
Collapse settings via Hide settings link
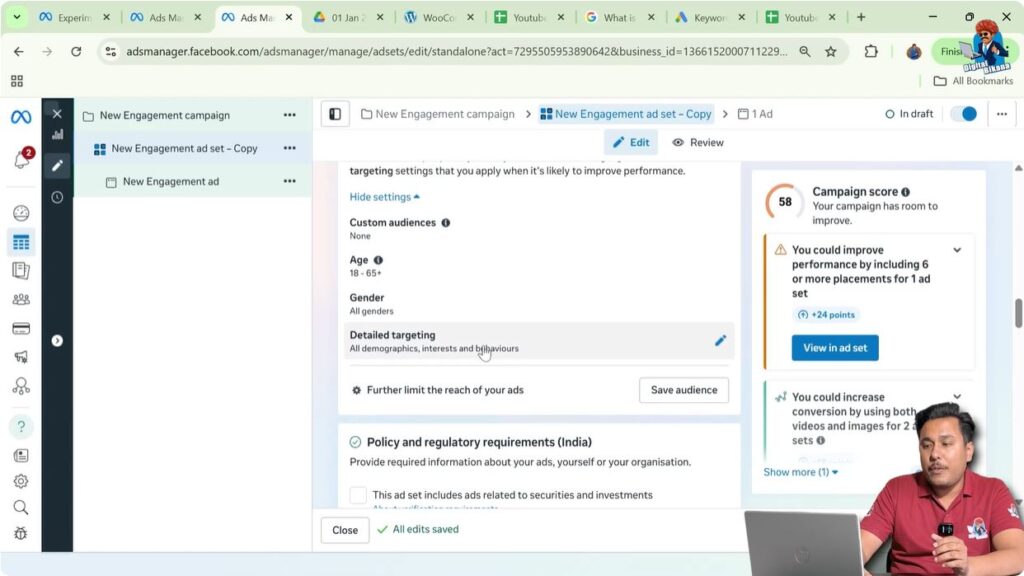pyautogui.click(x=380, y=197)
